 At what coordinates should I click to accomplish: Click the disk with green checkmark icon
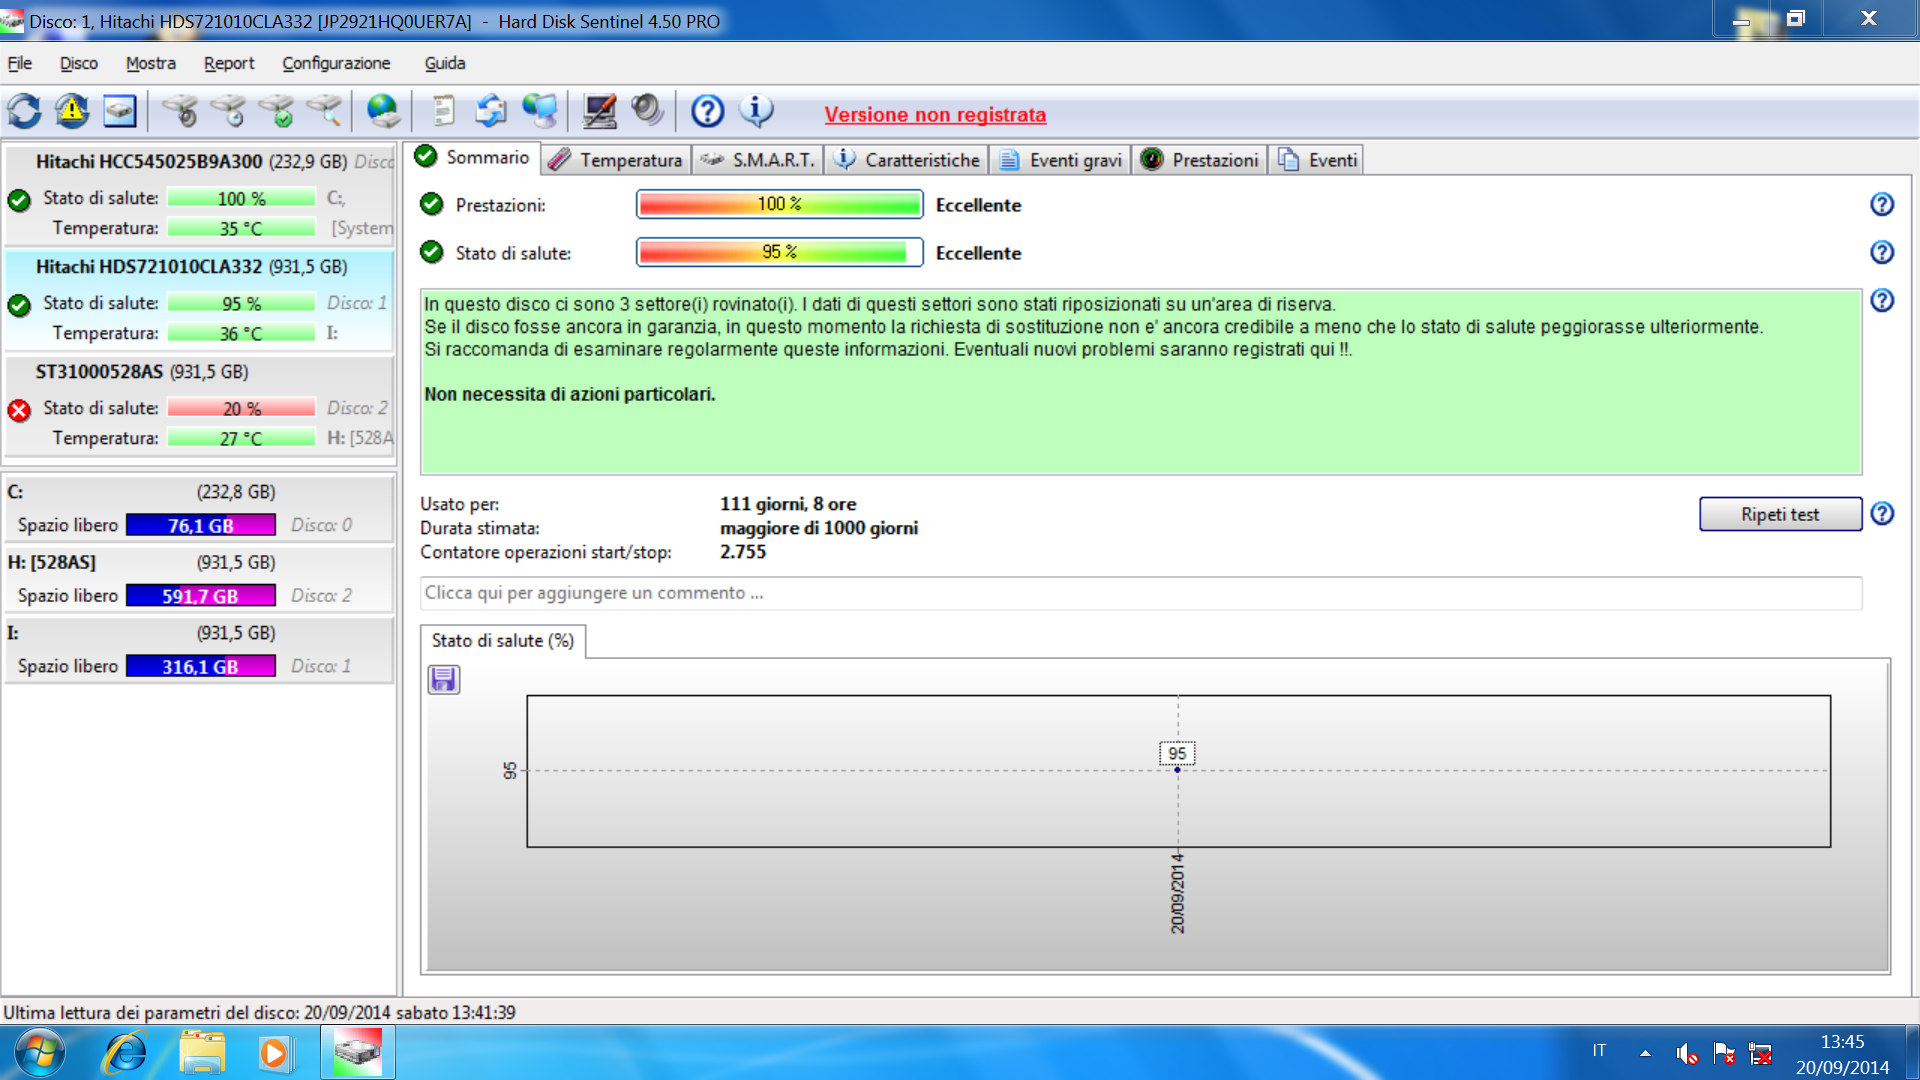coord(277,111)
